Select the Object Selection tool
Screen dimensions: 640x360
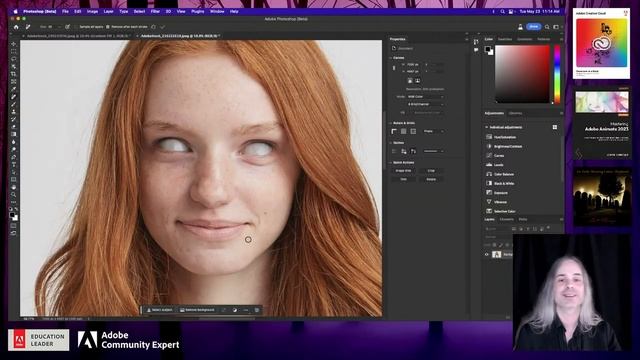pyautogui.click(x=13, y=67)
